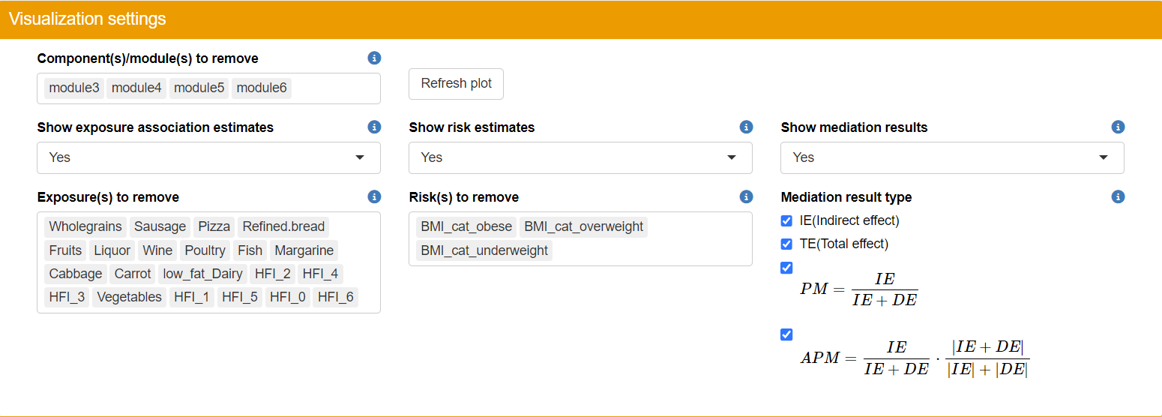Screen dimensions: 1162x417
Task: Click info icon beside Component(s)/module(s) to remove
Action: pos(374,59)
